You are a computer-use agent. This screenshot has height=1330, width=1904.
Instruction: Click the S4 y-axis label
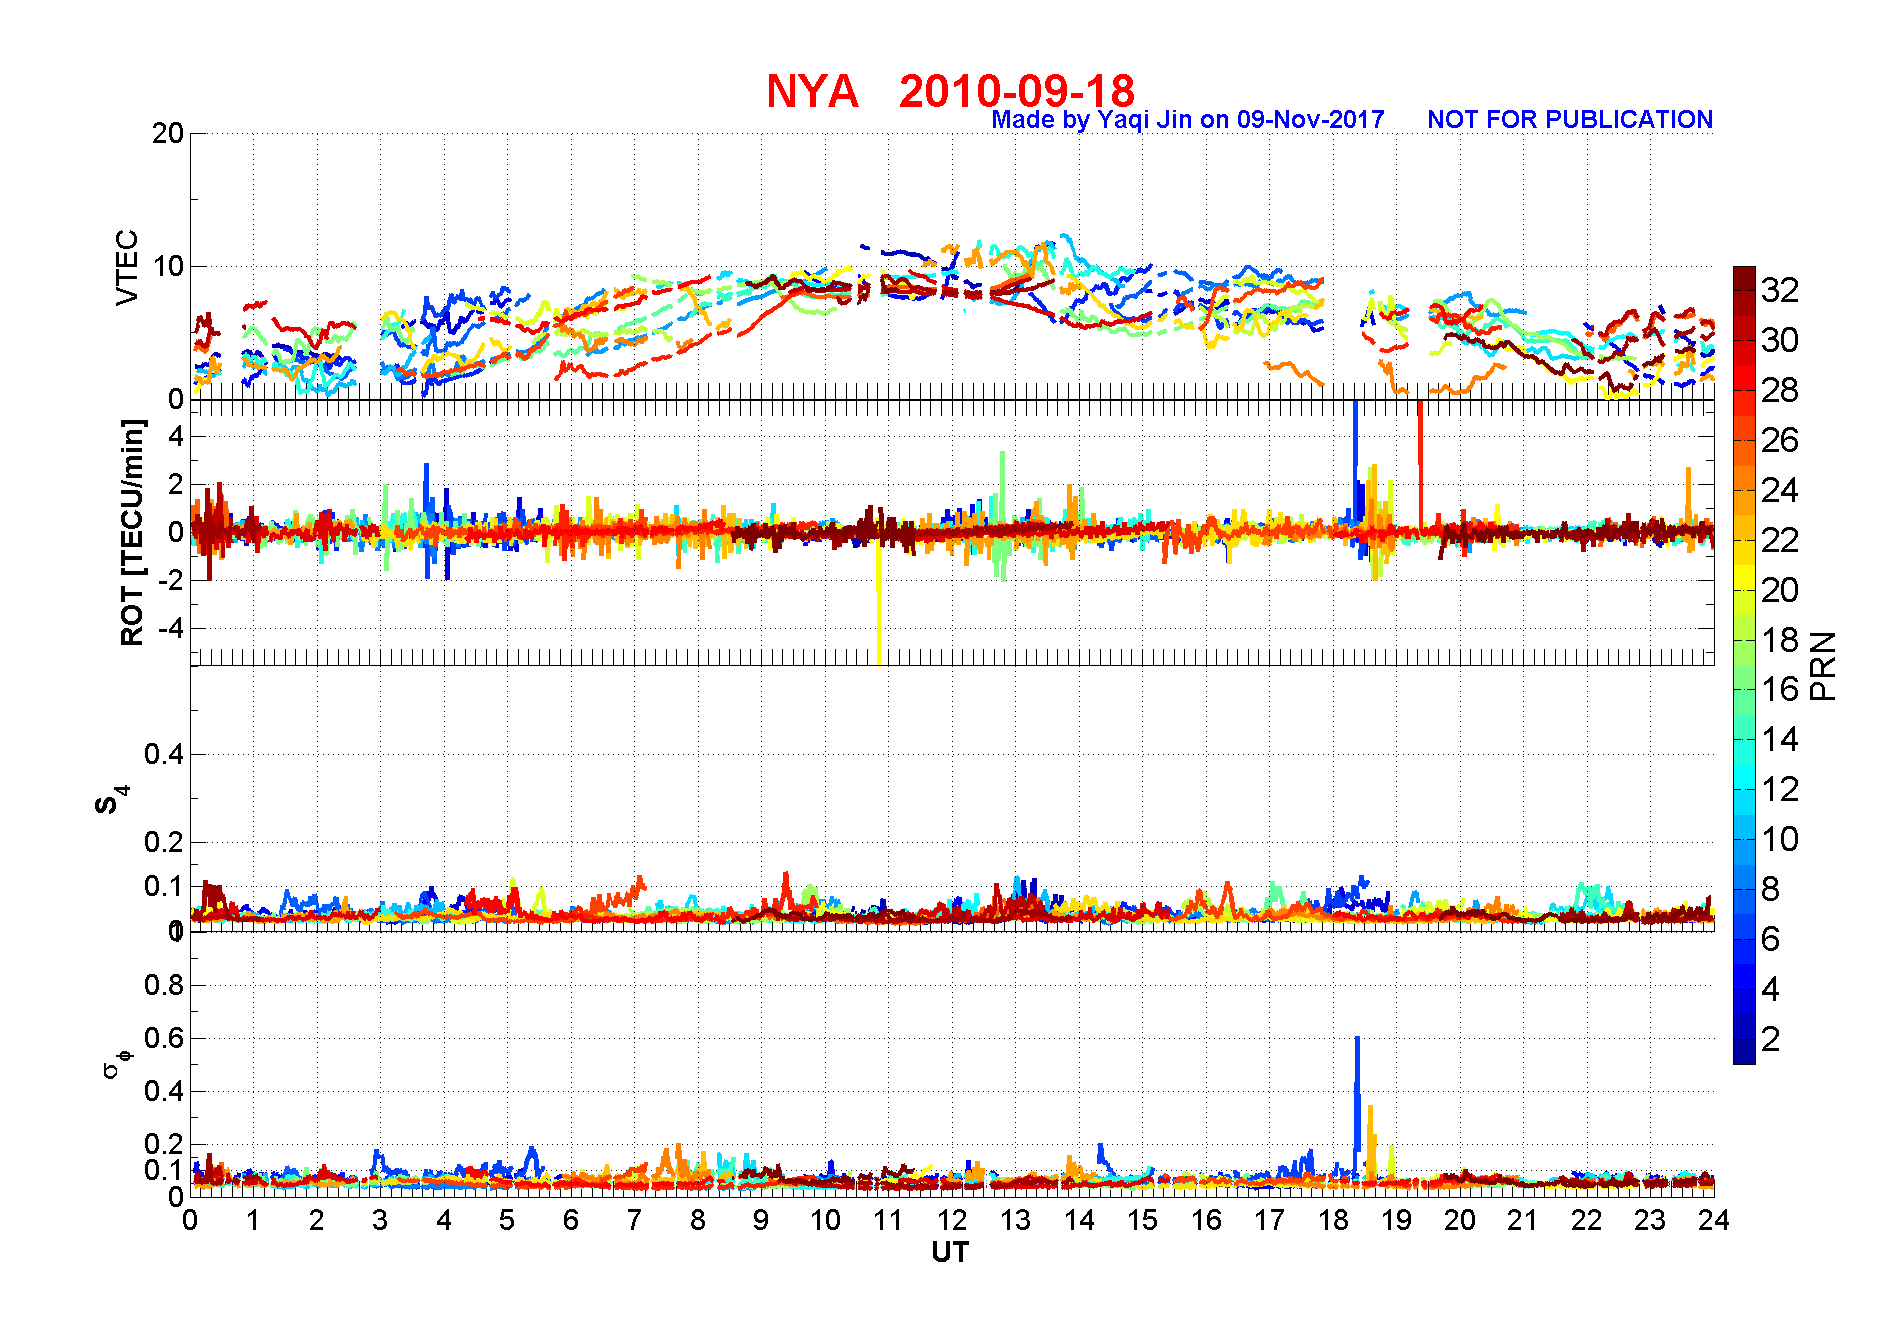pyautogui.click(x=112, y=800)
